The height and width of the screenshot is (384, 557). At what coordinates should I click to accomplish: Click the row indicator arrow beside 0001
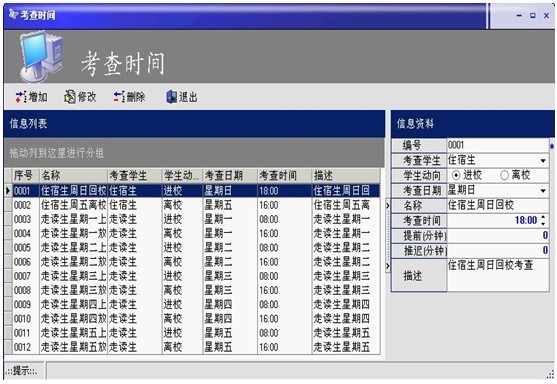[x=8, y=191]
